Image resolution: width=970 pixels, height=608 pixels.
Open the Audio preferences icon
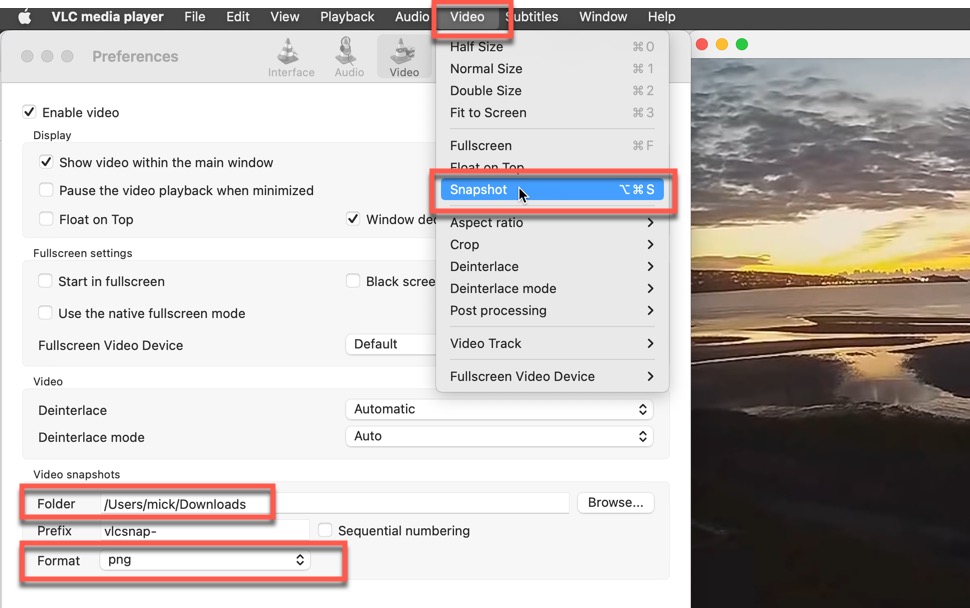[x=348, y=57]
